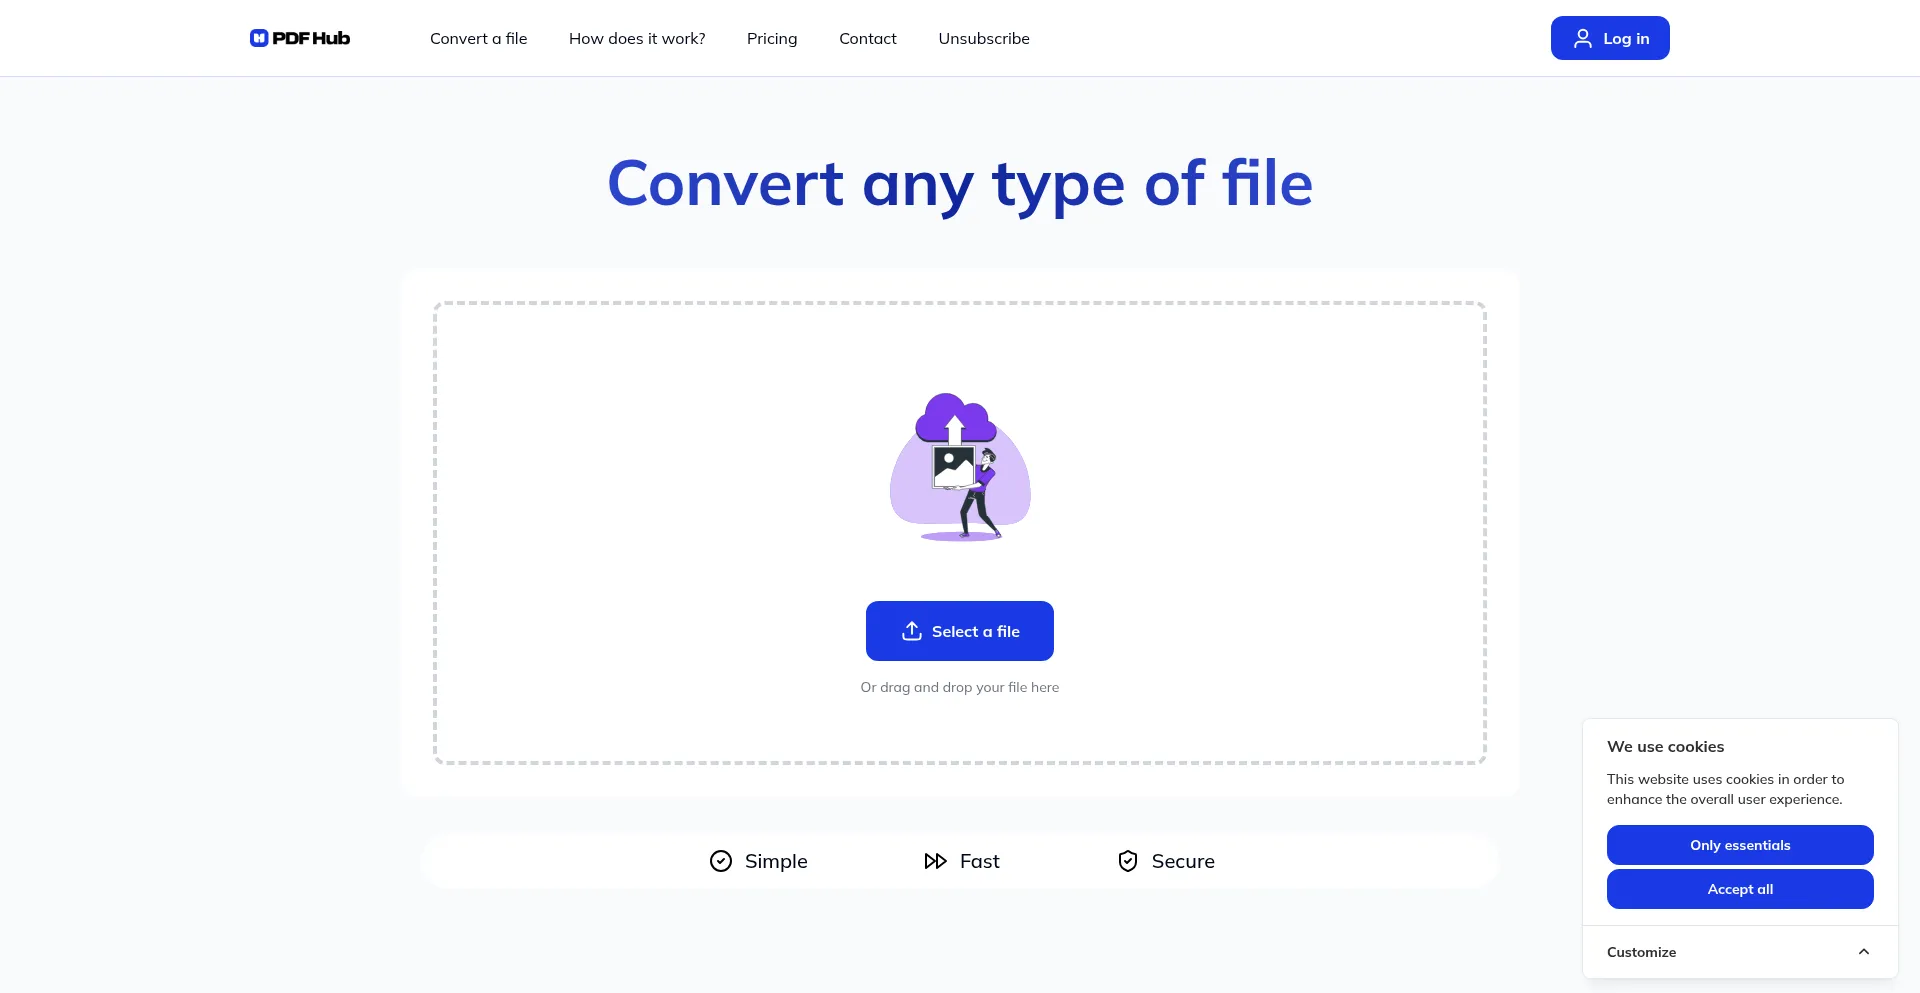This screenshot has width=1920, height=993.
Task: Open the Convert a file menu item
Action: click(478, 38)
